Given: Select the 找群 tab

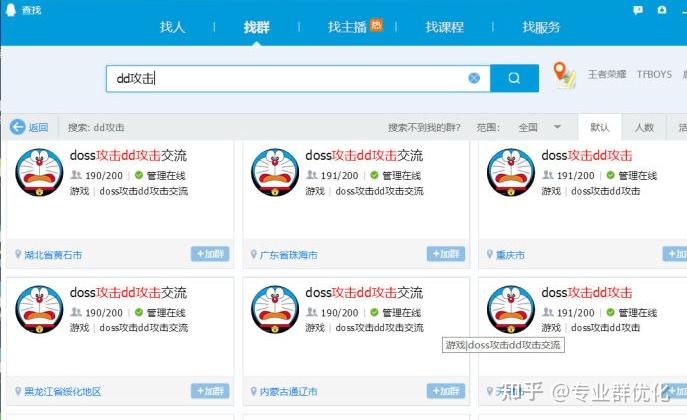Looking at the screenshot, I should pyautogui.click(x=256, y=27).
